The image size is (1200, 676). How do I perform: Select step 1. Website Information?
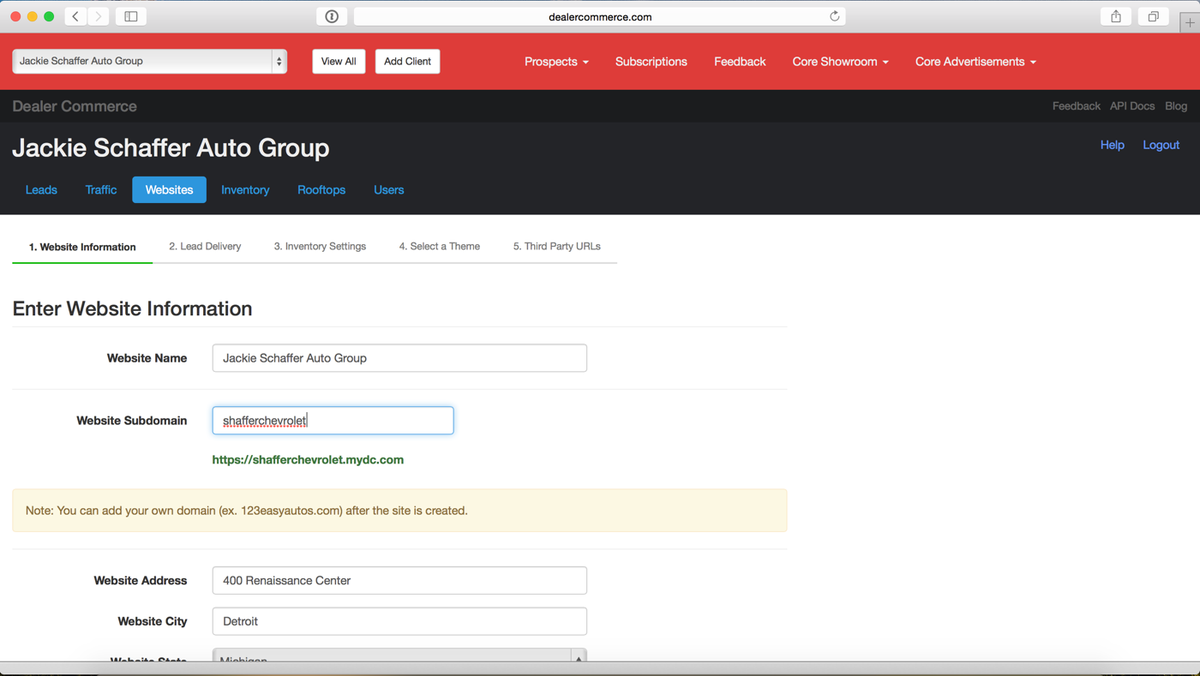[82, 247]
